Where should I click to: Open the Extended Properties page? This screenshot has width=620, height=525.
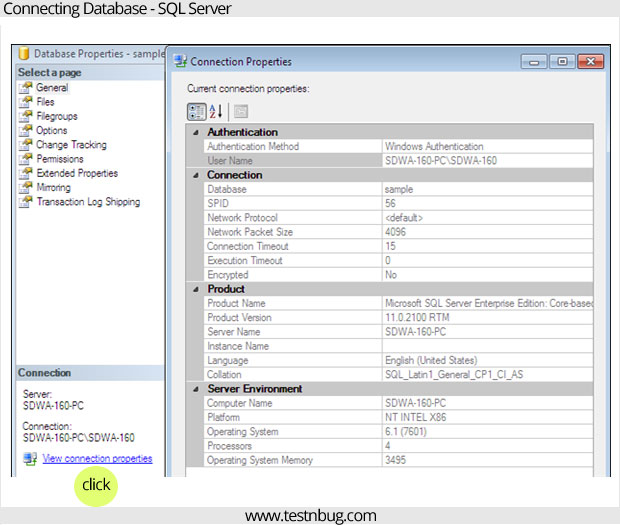[x=77, y=173]
